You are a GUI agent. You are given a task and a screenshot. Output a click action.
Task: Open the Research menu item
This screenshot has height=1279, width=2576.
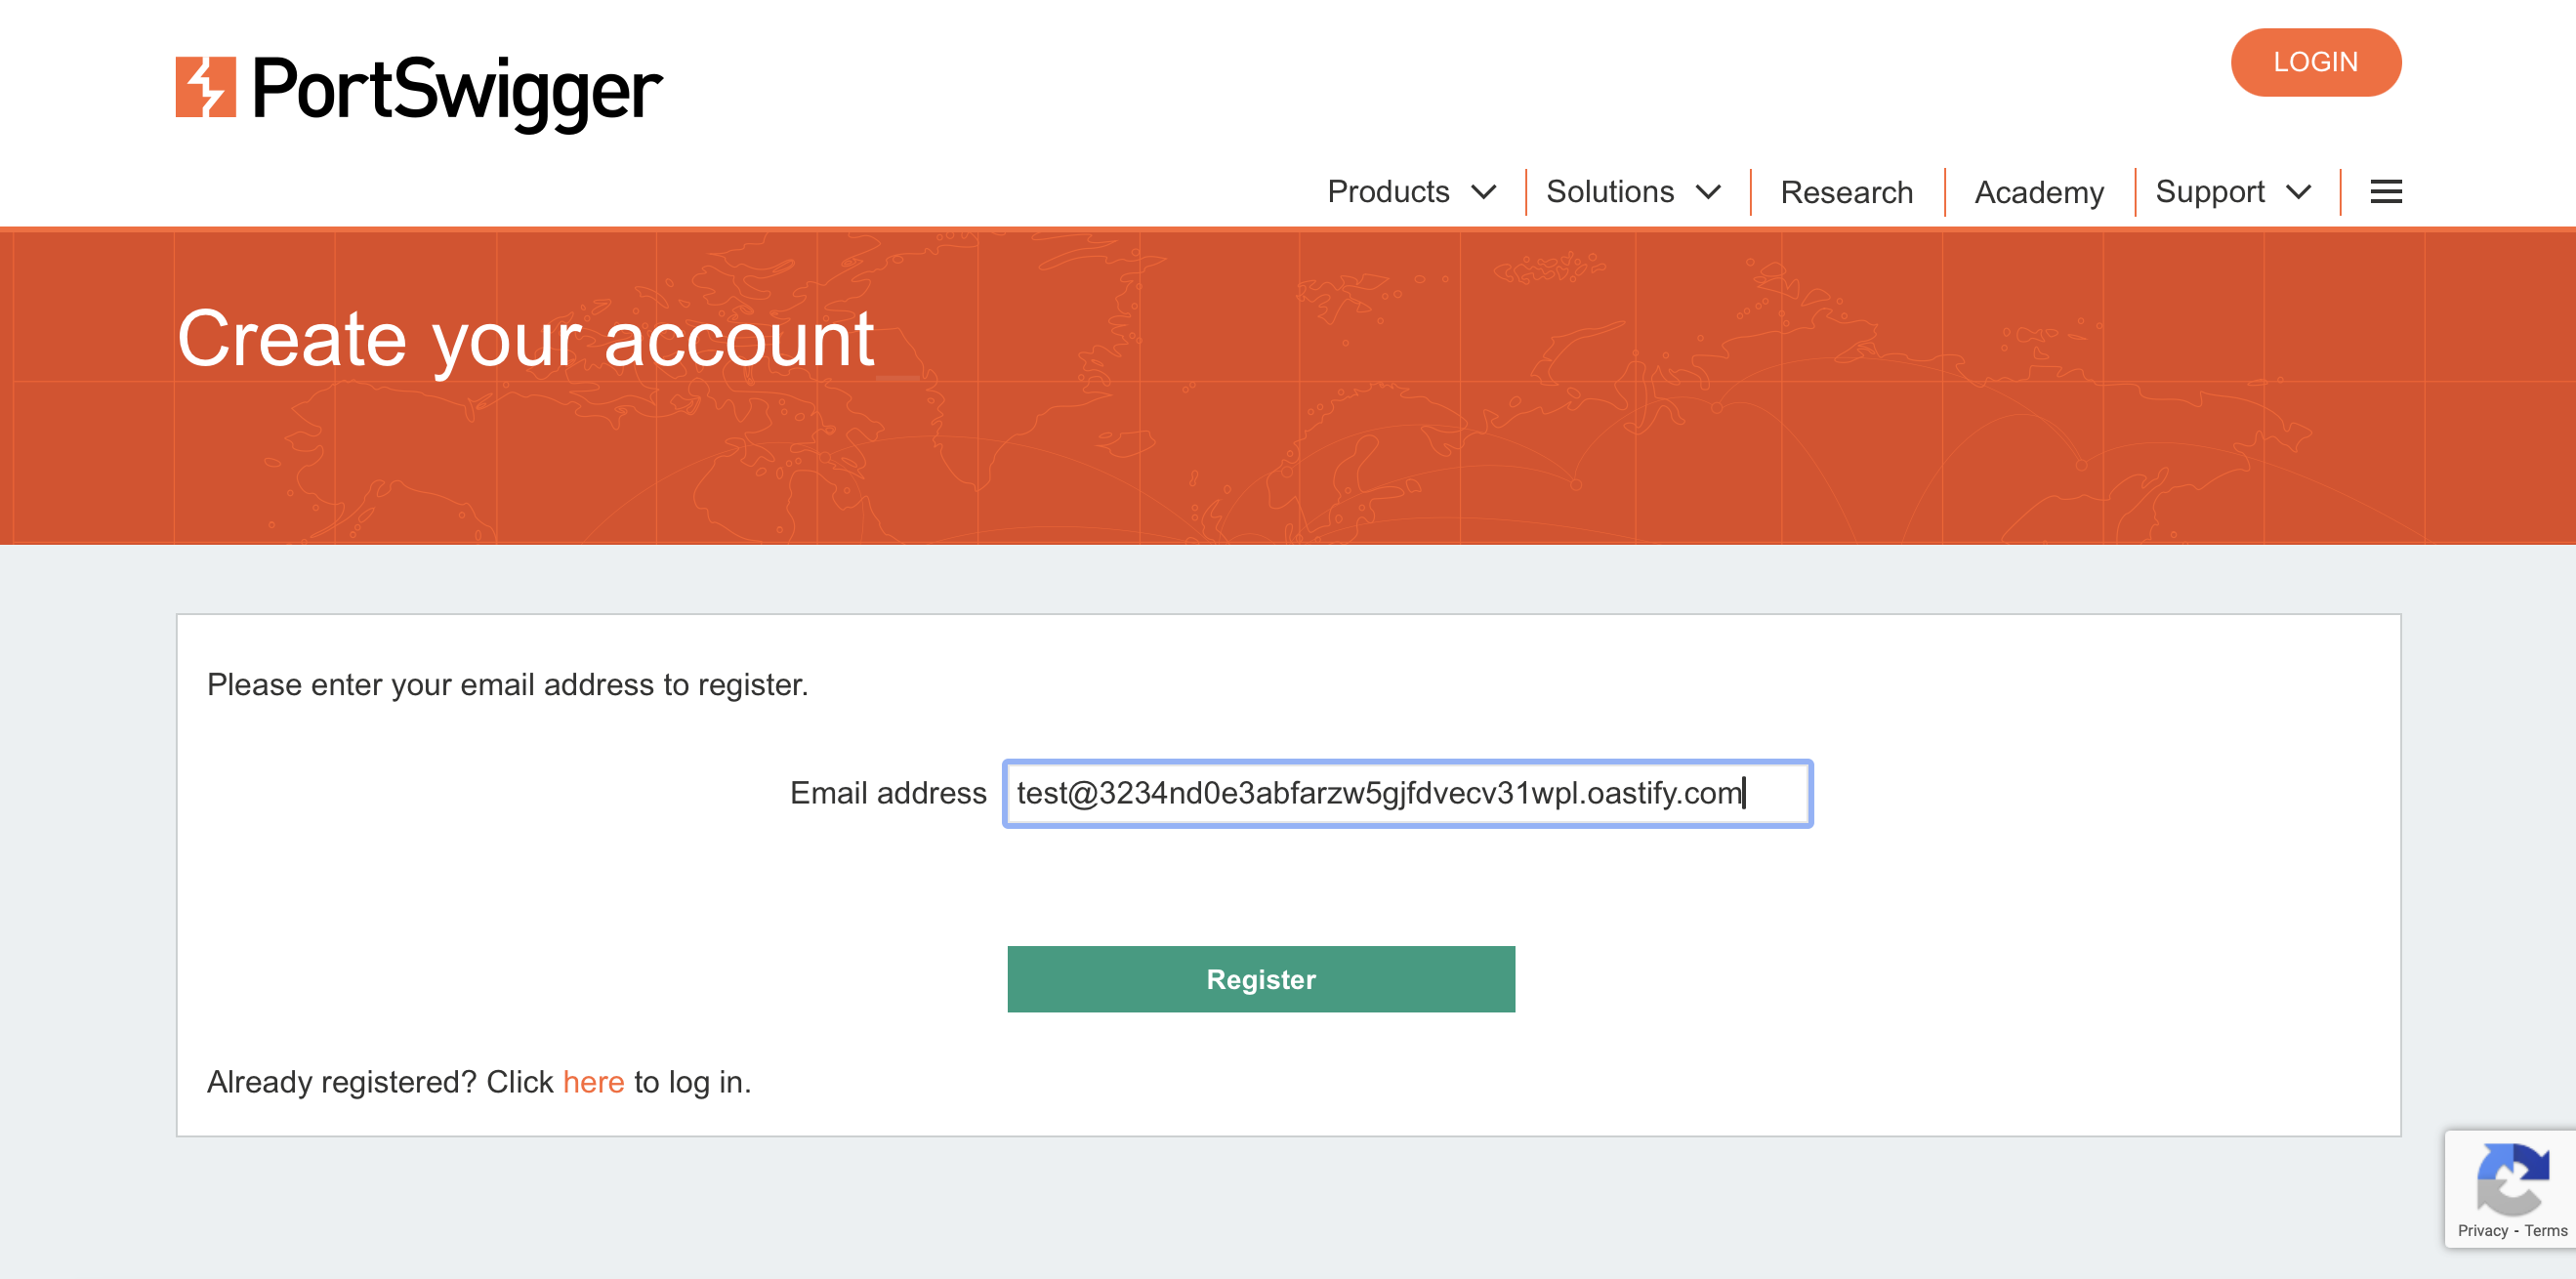click(1846, 192)
